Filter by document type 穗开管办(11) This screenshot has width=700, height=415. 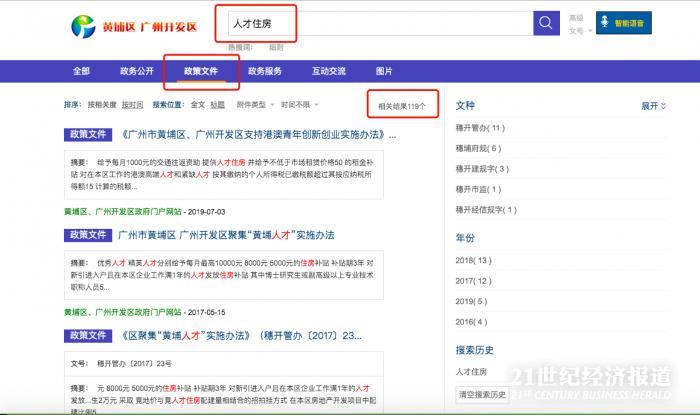tap(480, 128)
